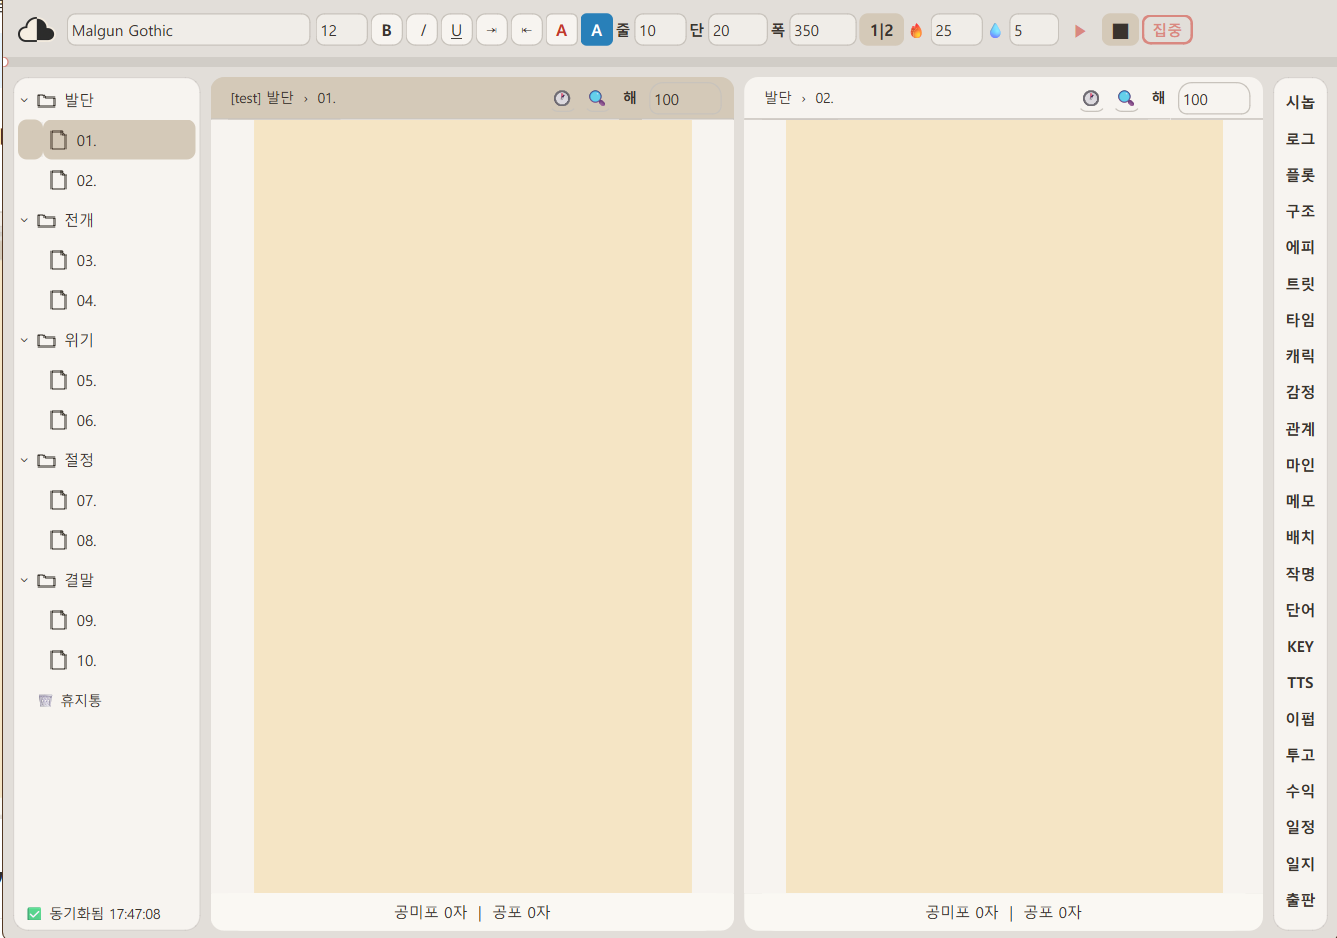1337x938 pixels.
Task: Click the left beige writing area for 01.
Action: (473, 506)
